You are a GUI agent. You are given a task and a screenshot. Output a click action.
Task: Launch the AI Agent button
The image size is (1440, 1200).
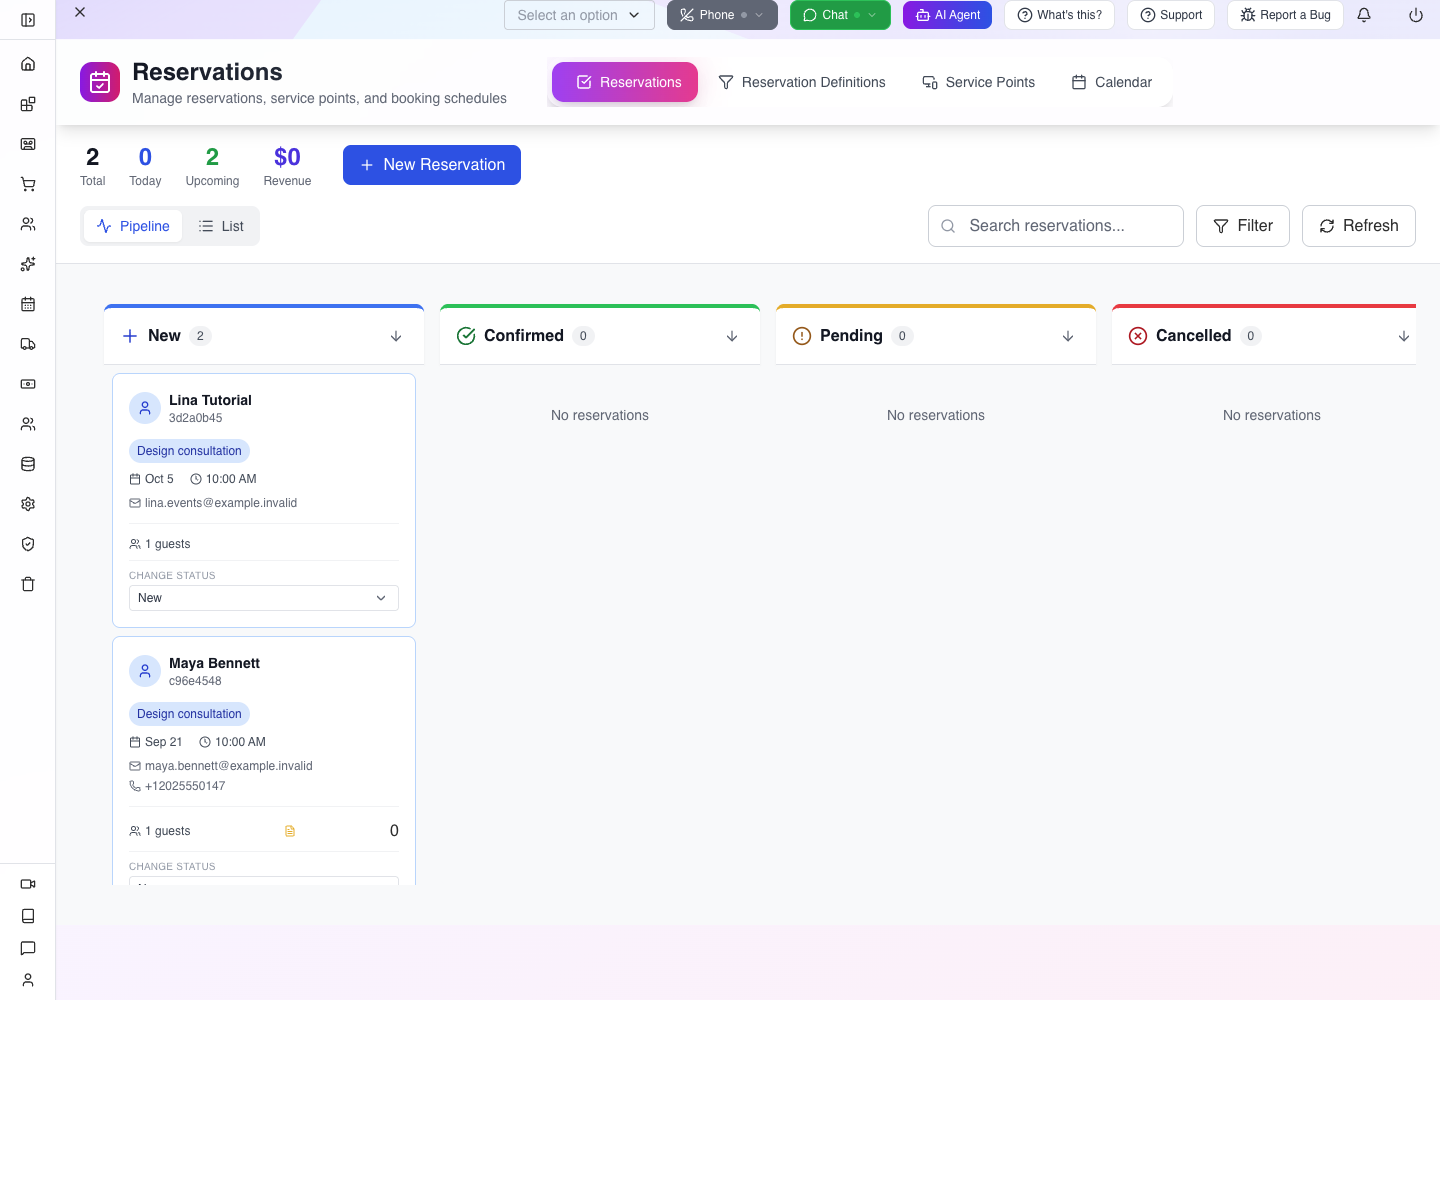pos(947,15)
